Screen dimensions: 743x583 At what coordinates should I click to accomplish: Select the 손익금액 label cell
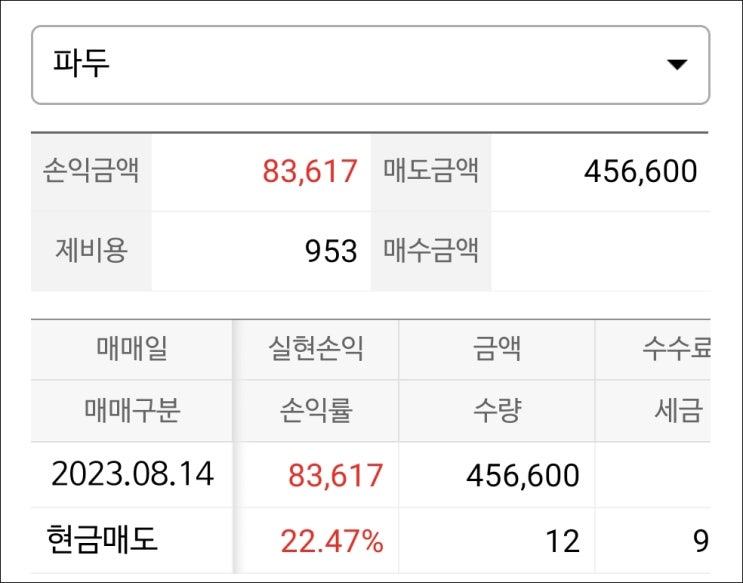91,172
